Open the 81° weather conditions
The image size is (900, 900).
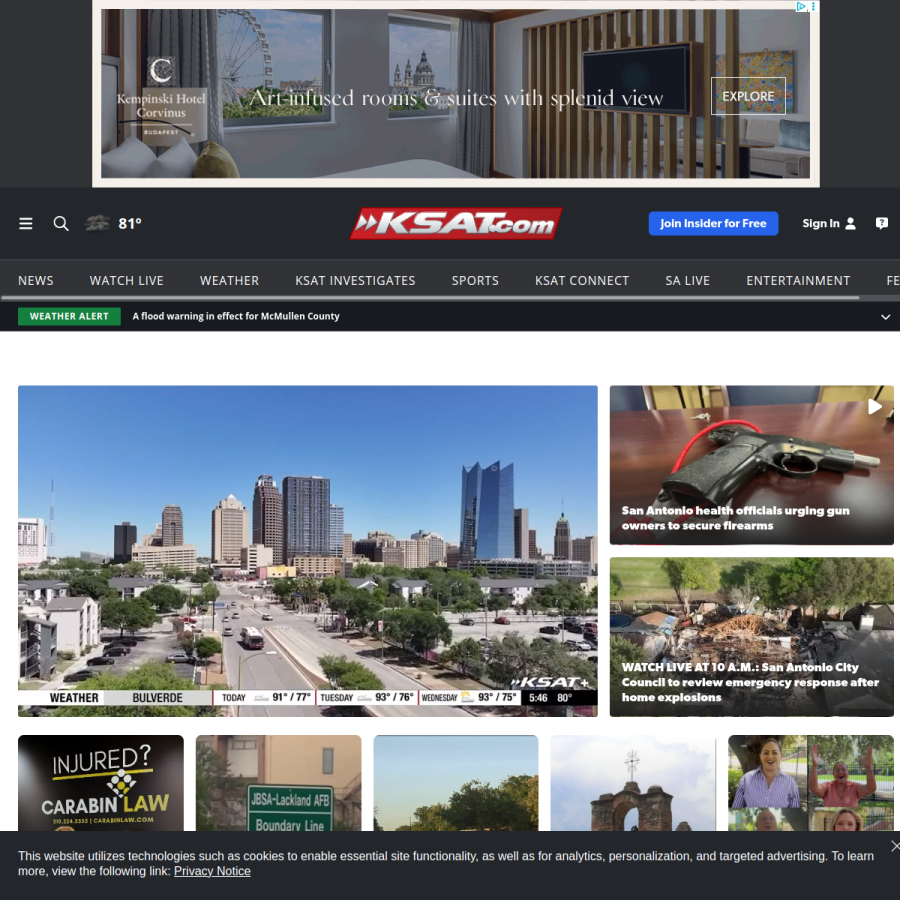113,223
